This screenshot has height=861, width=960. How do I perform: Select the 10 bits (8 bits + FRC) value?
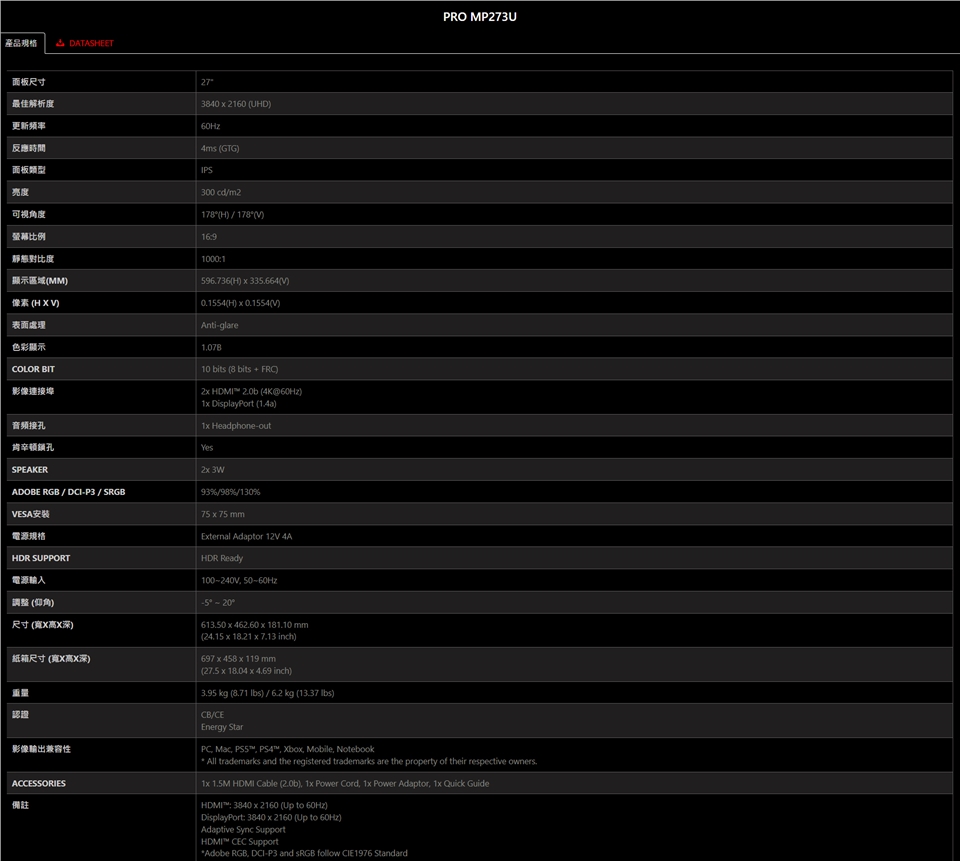[239, 369]
